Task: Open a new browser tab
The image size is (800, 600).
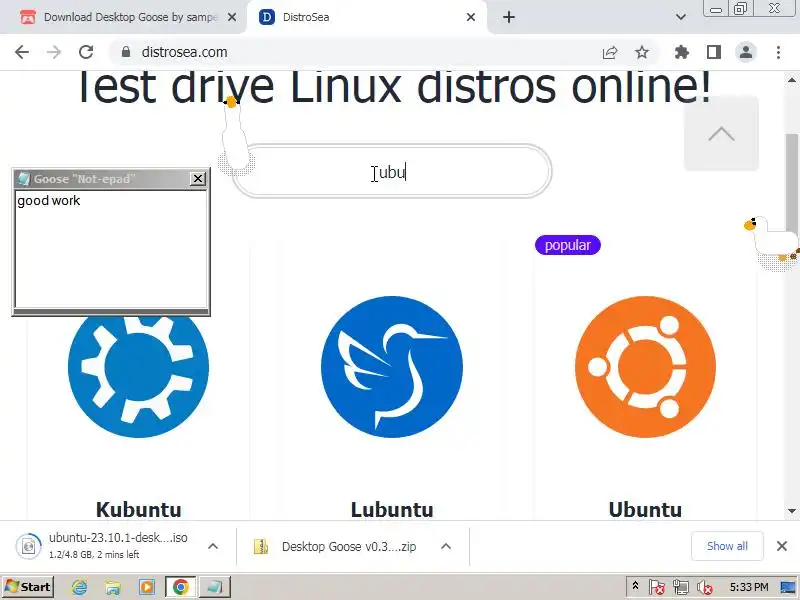Action: pos(509,17)
